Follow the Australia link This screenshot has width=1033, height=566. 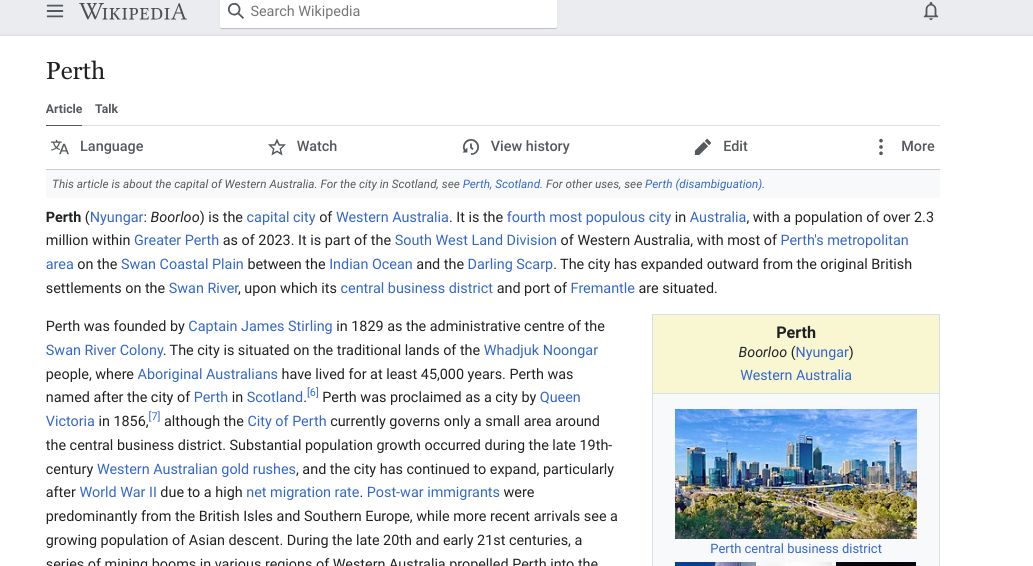click(x=717, y=217)
